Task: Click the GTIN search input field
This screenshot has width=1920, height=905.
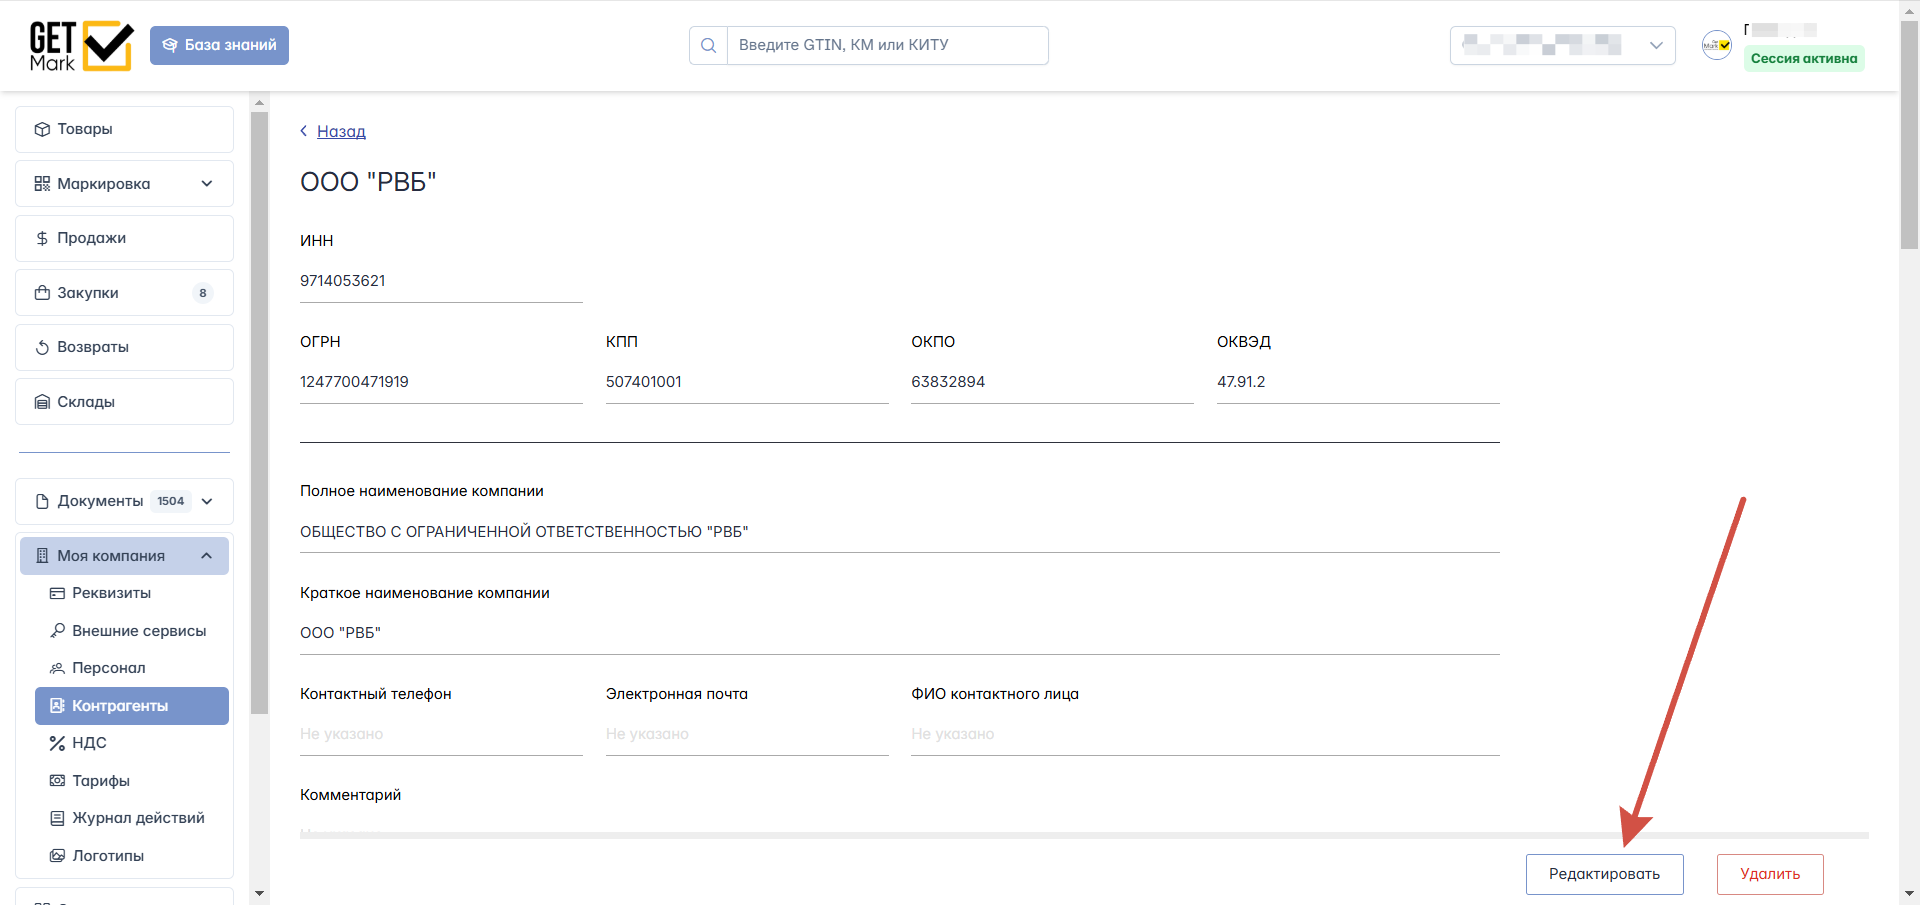Action: tap(887, 45)
